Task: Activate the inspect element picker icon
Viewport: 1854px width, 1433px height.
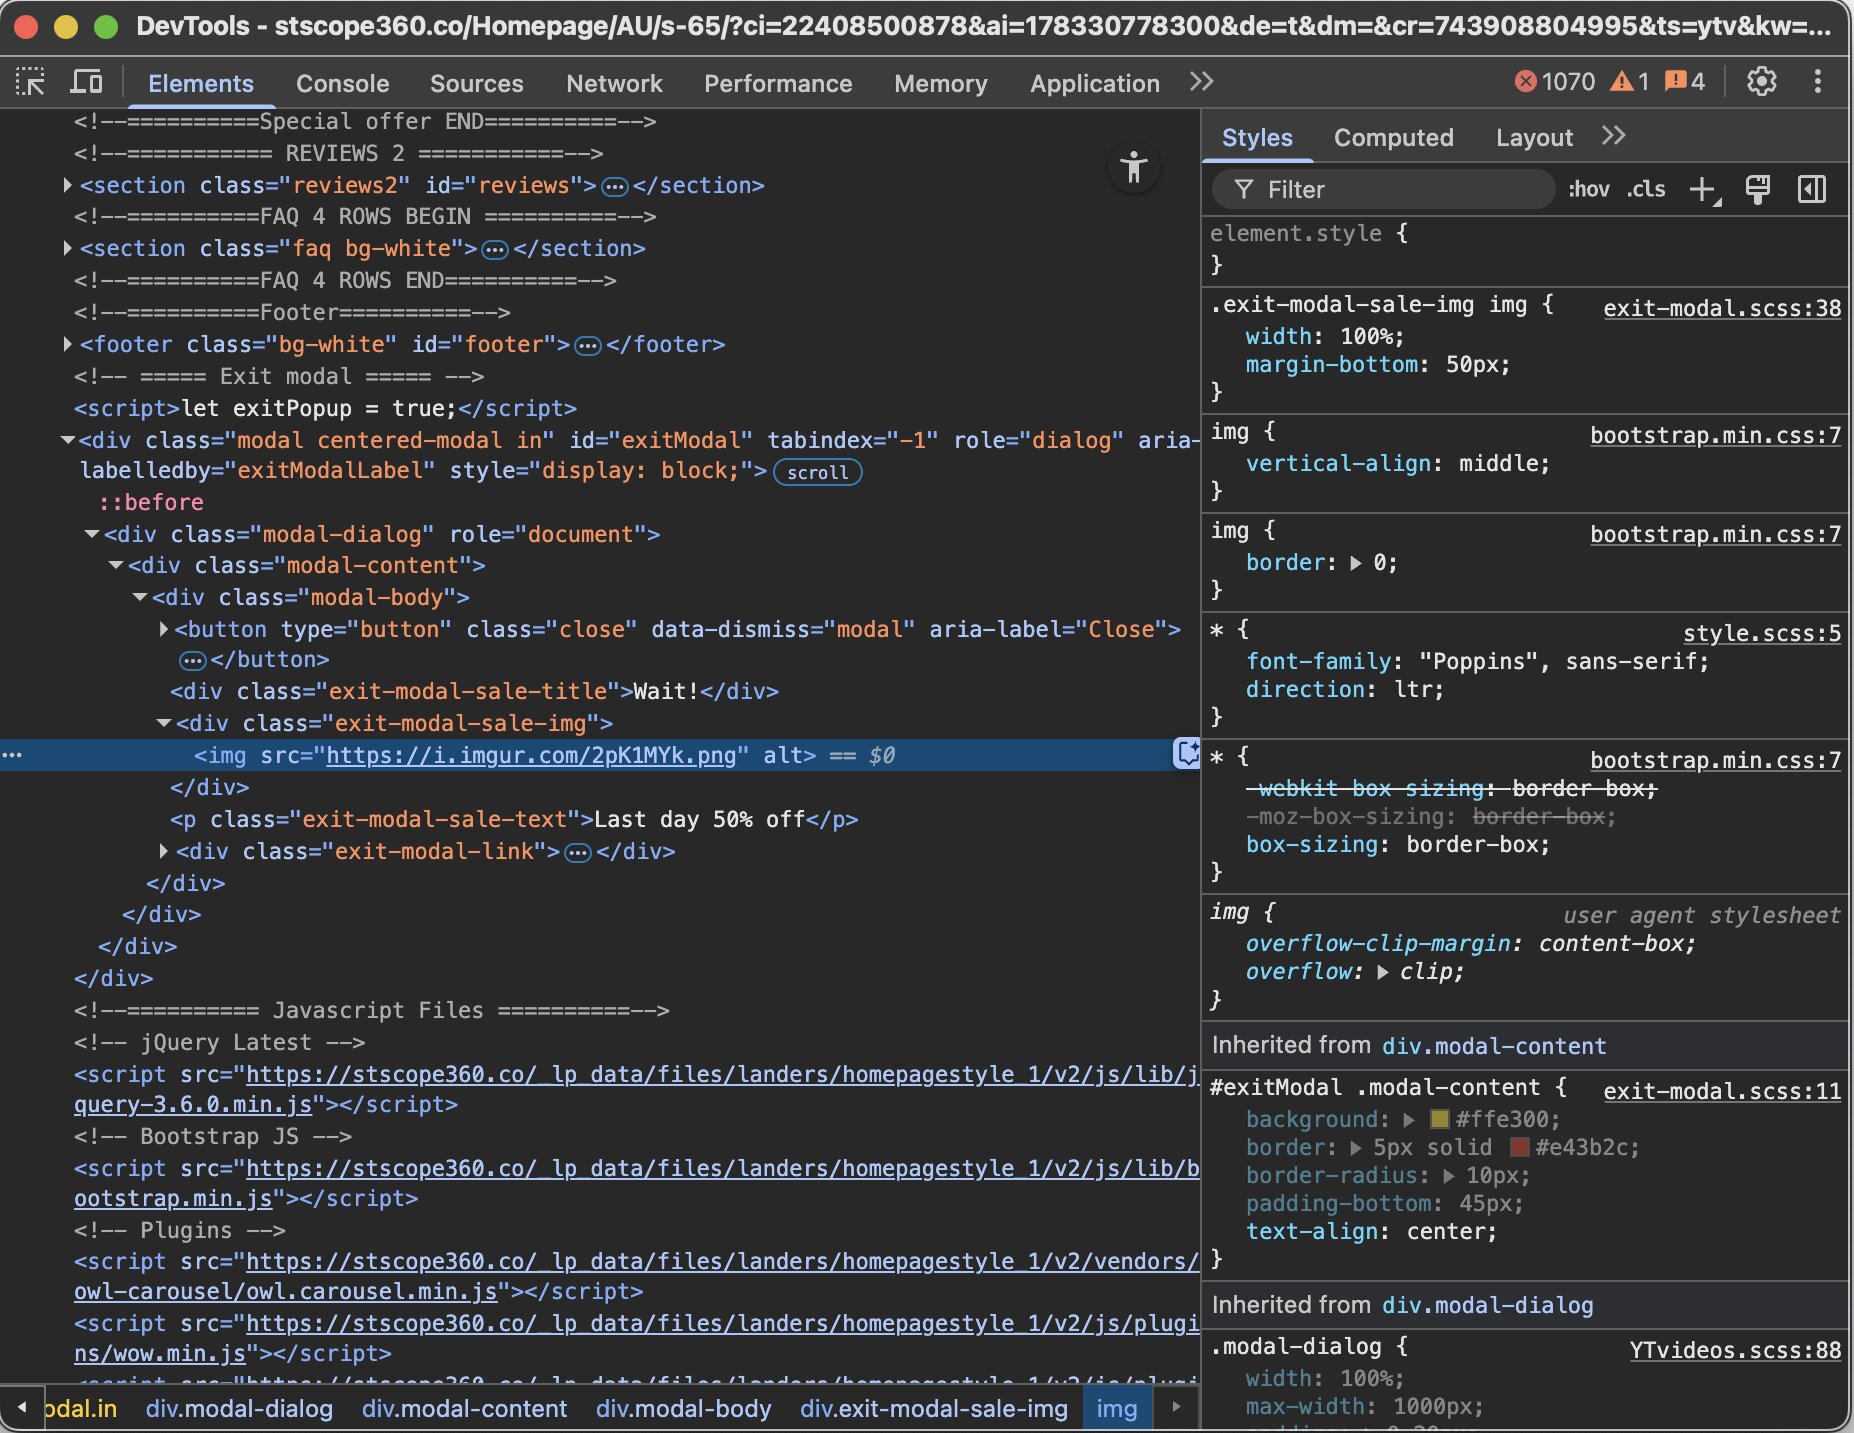Action: (30, 82)
